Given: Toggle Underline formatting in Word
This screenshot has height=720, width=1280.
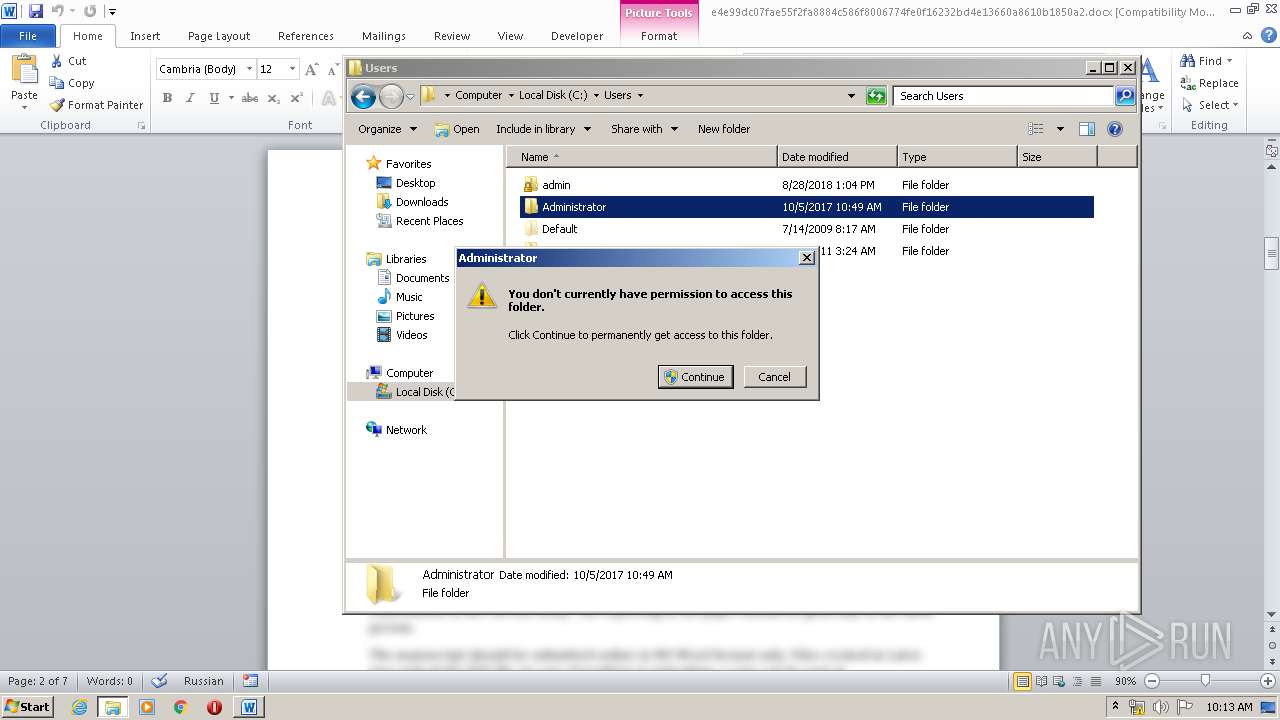Looking at the screenshot, I should tap(214, 98).
